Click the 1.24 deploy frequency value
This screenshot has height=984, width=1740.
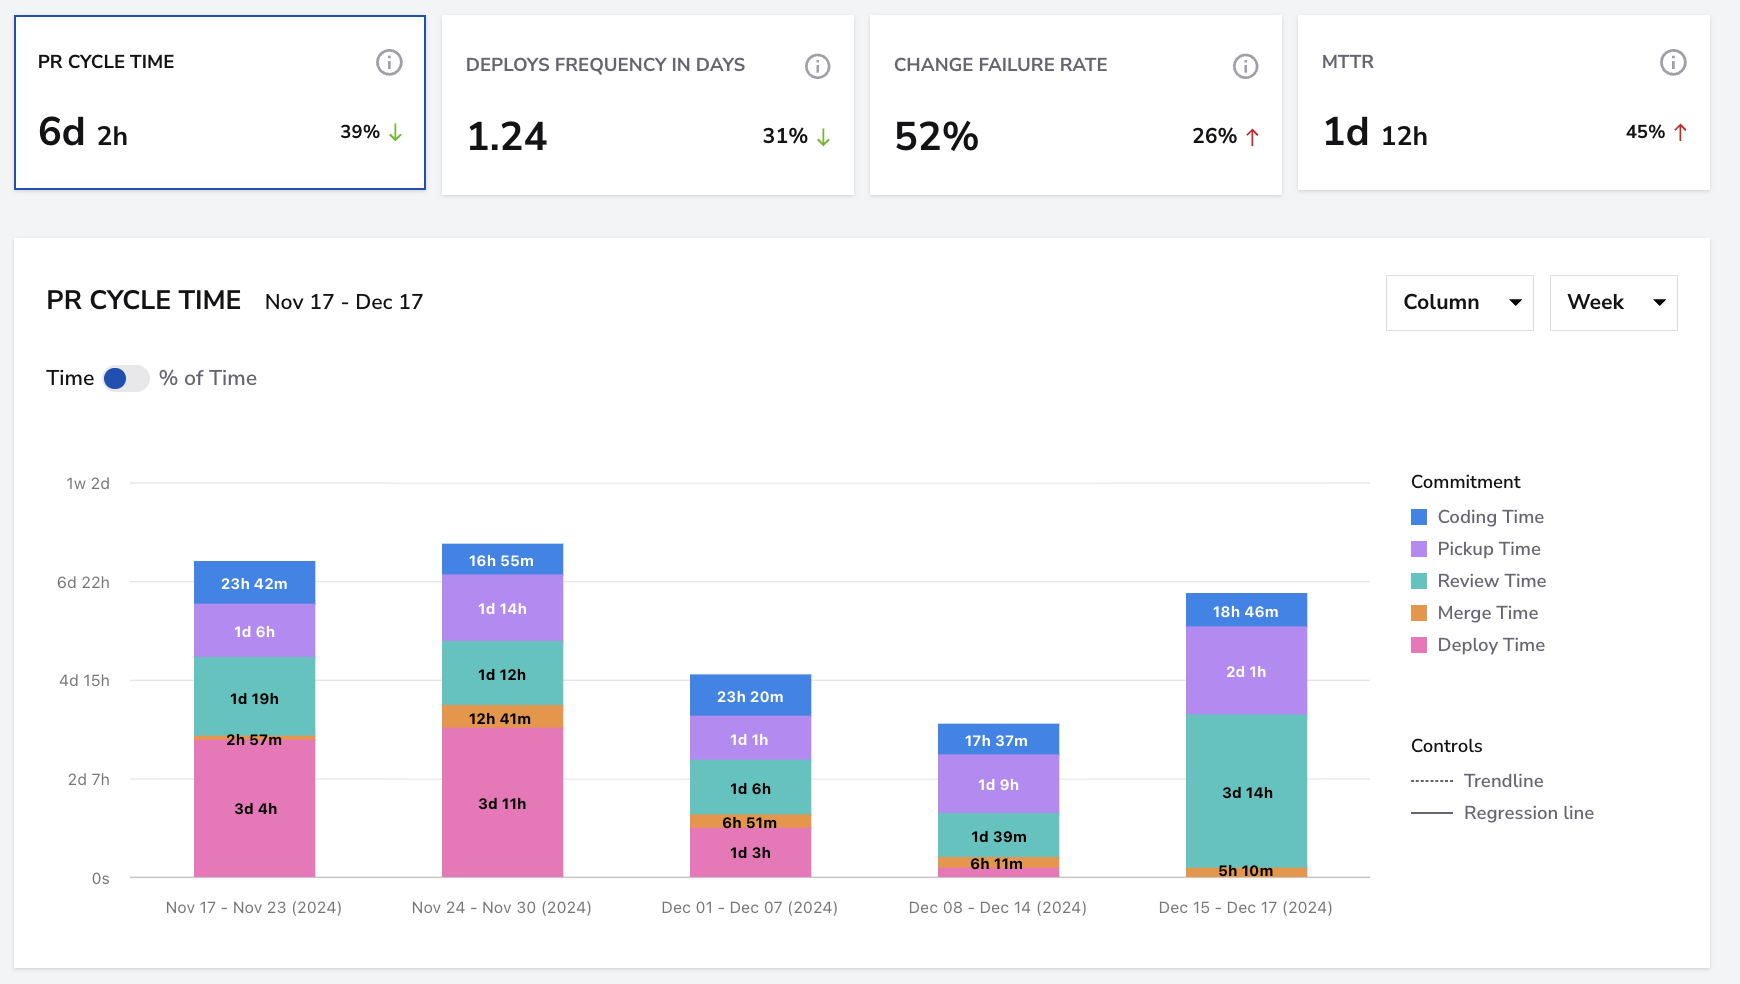point(507,137)
